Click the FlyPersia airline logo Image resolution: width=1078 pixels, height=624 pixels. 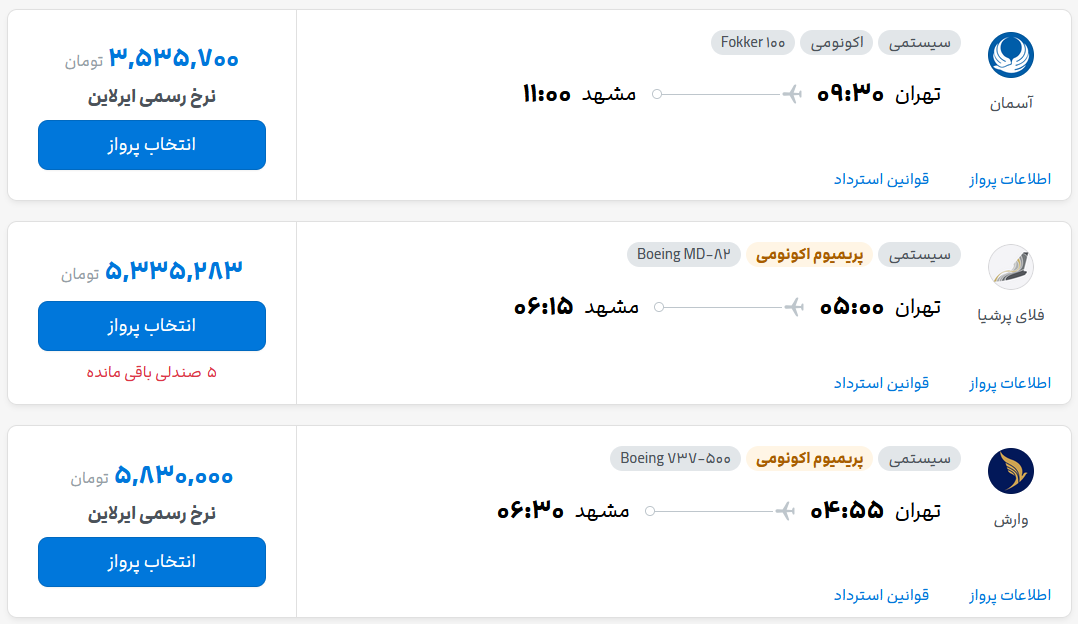tap(1010, 267)
